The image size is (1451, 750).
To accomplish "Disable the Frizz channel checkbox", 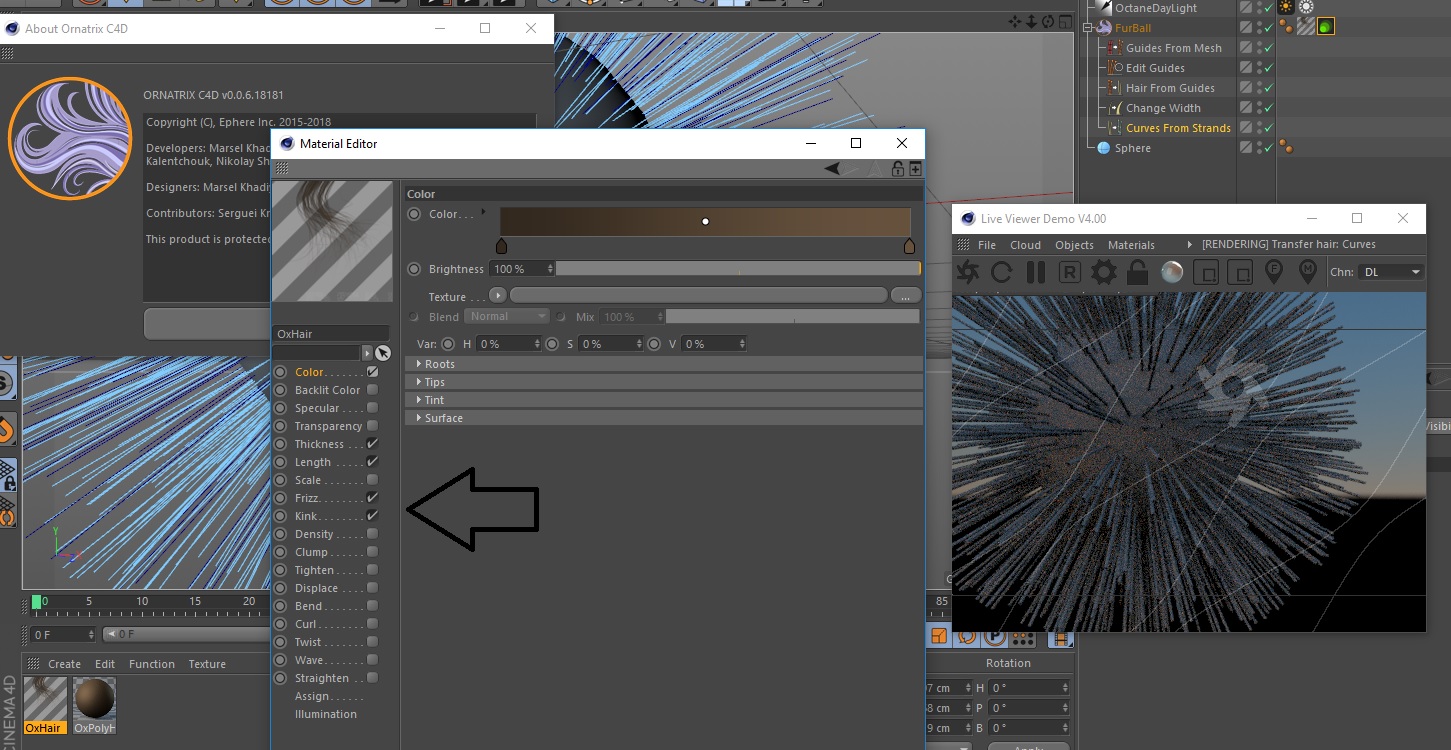I will 372,498.
